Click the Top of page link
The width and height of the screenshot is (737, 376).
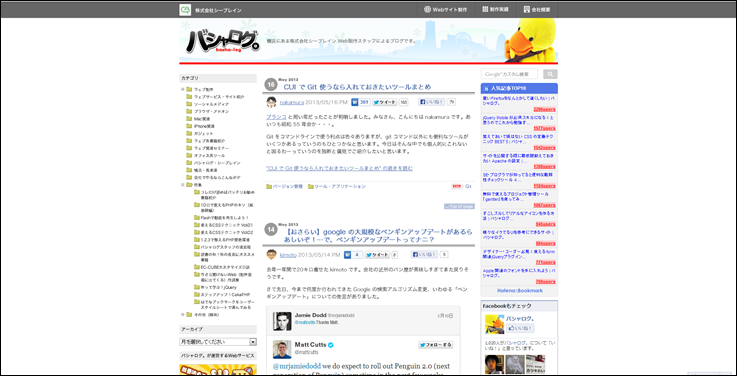click(459, 206)
